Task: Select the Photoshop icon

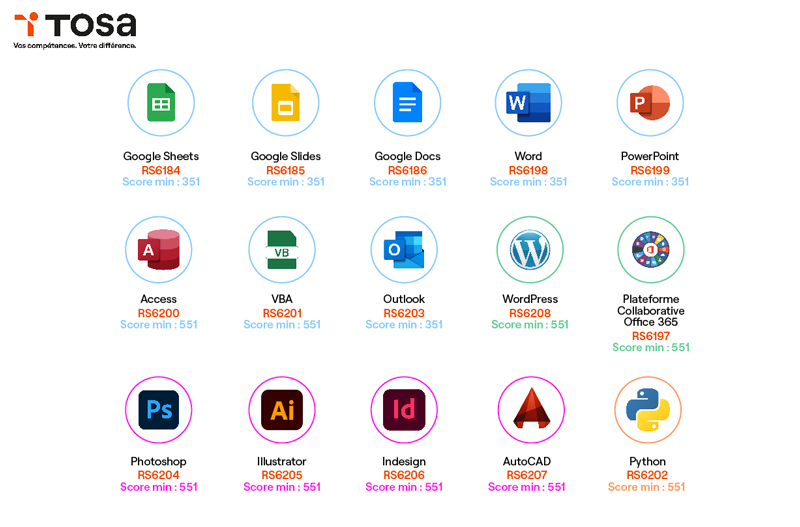Action: (159, 410)
